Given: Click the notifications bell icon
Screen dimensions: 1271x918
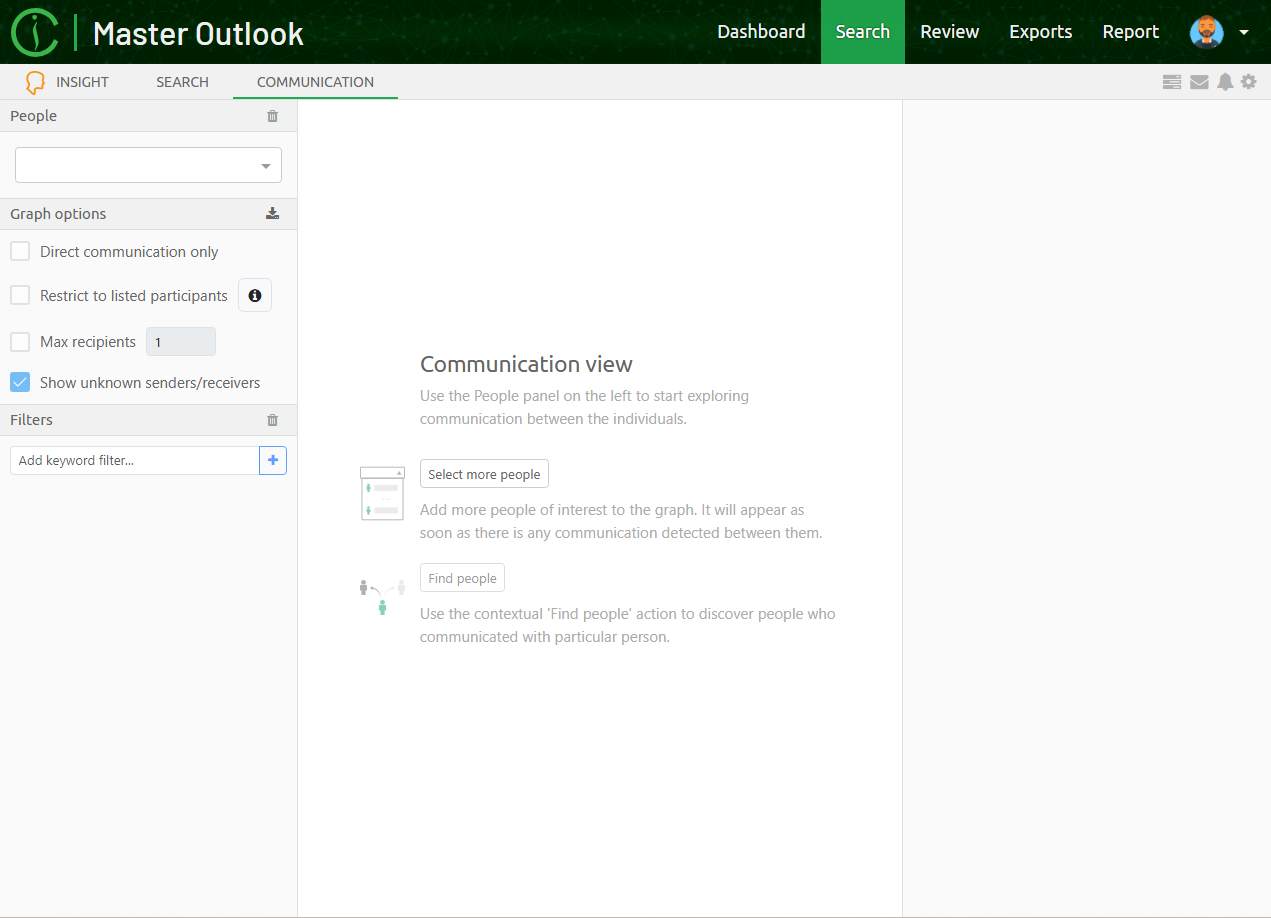Looking at the screenshot, I should pyautogui.click(x=1225, y=82).
